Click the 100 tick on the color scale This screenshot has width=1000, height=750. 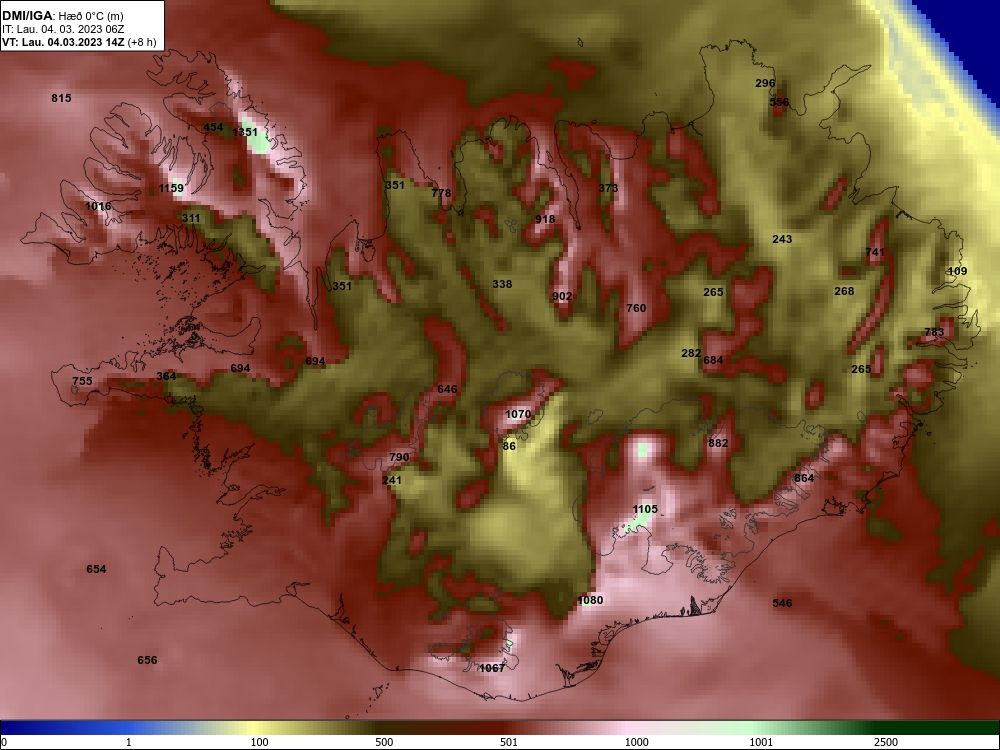260,742
